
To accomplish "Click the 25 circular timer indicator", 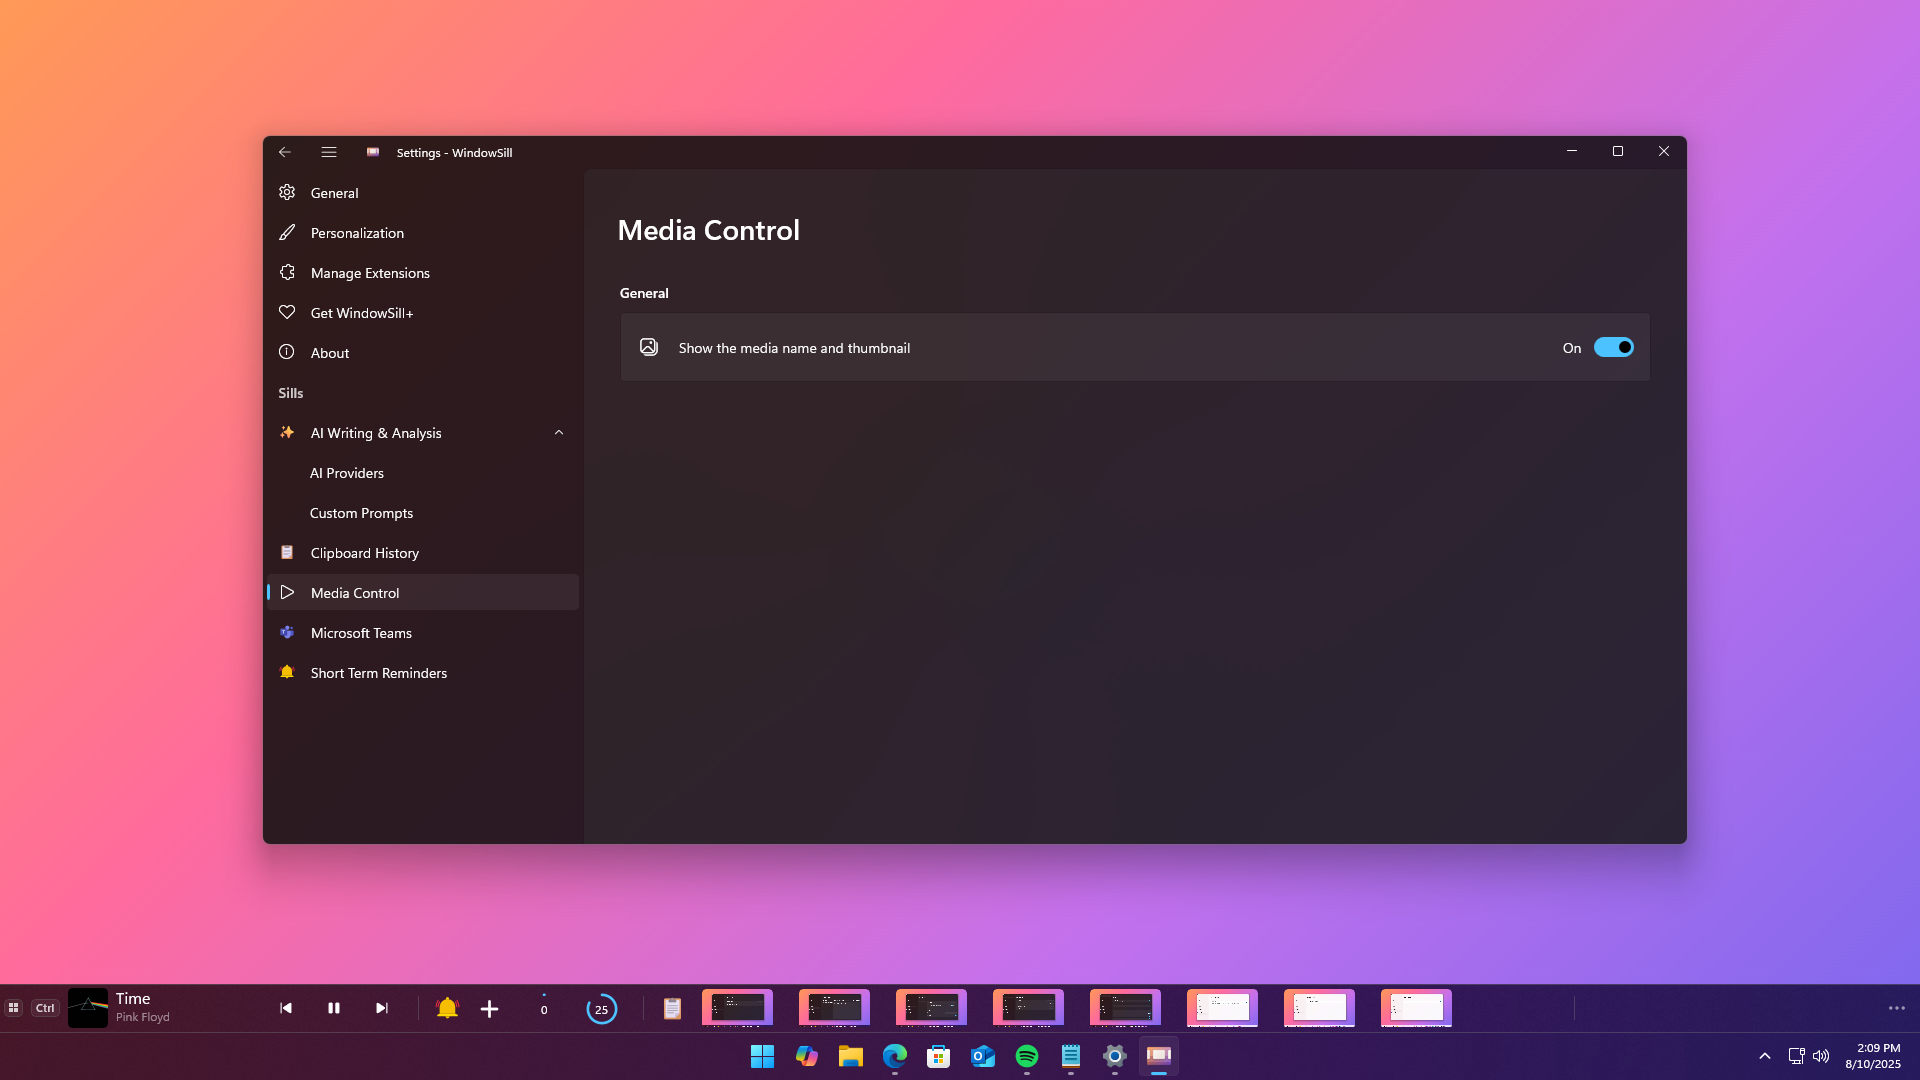I will coord(601,1009).
